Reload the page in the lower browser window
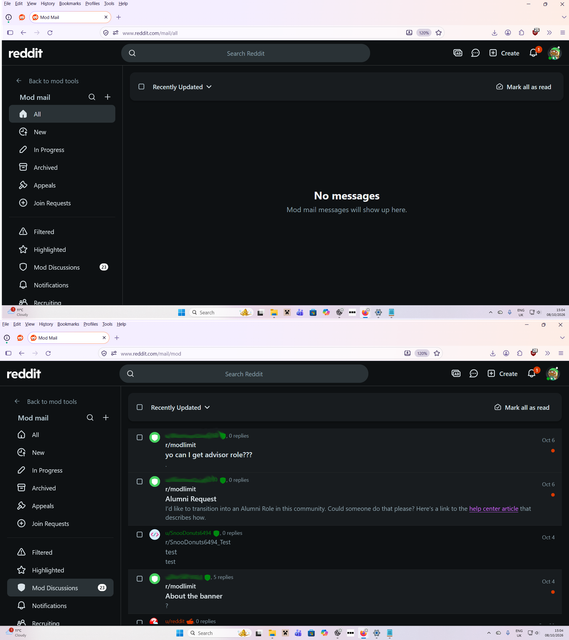This screenshot has height=640, width=569. coord(48,353)
